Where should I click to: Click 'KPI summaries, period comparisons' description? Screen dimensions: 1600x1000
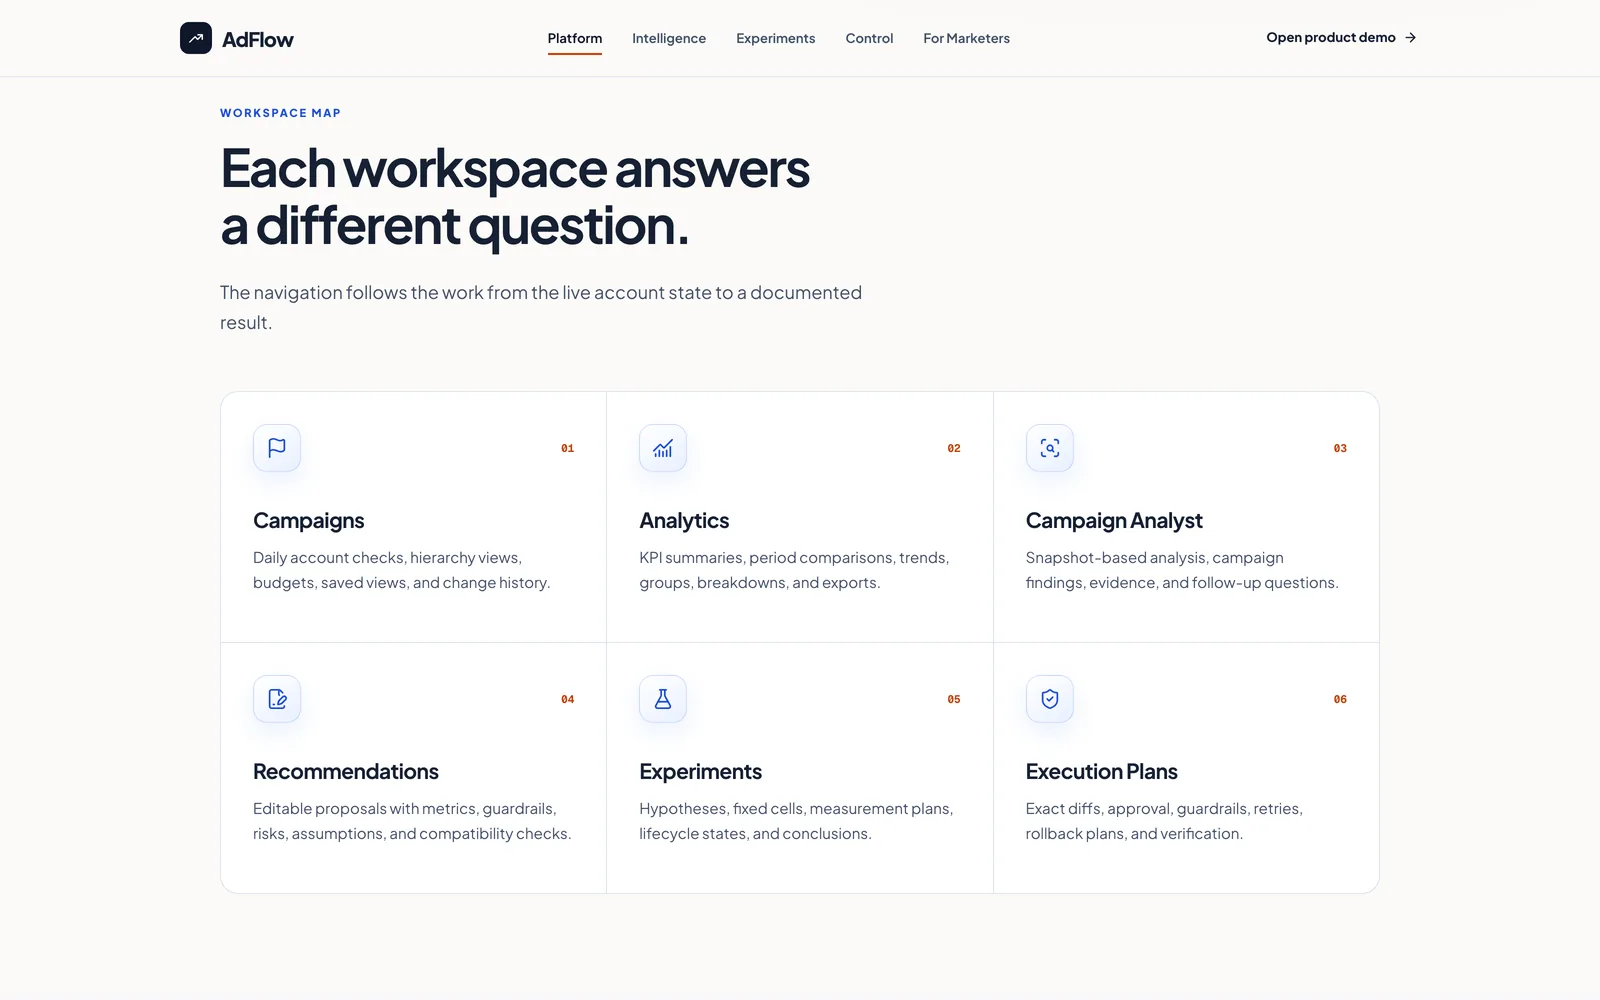pyautogui.click(x=794, y=570)
